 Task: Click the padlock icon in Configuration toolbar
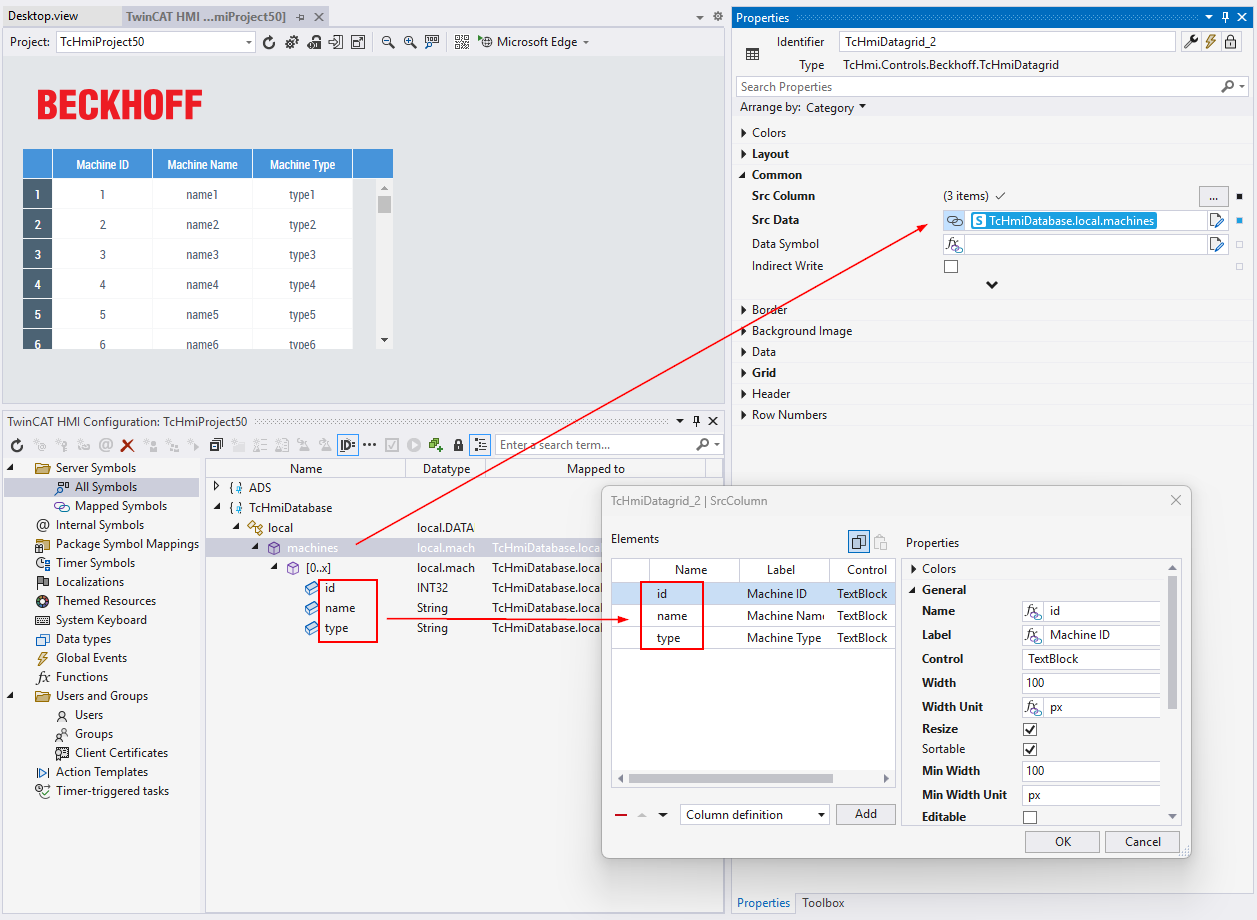pyautogui.click(x=458, y=445)
